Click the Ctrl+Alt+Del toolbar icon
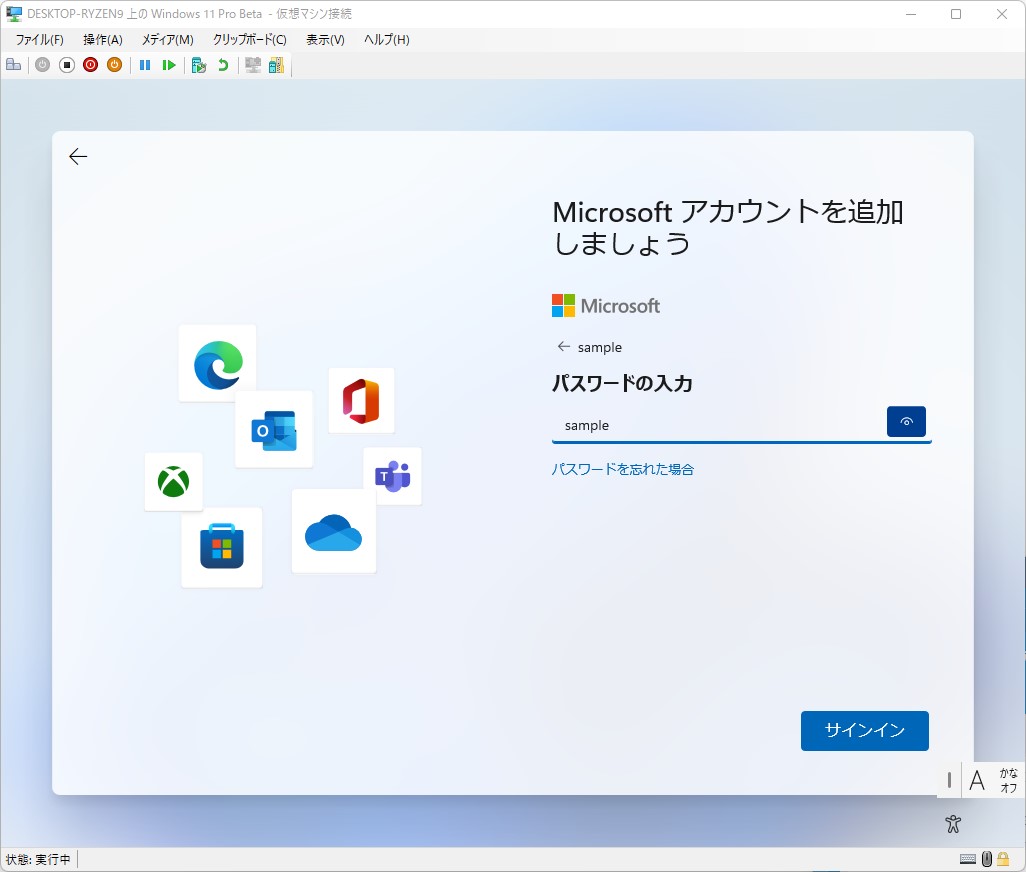The height and width of the screenshot is (872, 1026). 13,64
